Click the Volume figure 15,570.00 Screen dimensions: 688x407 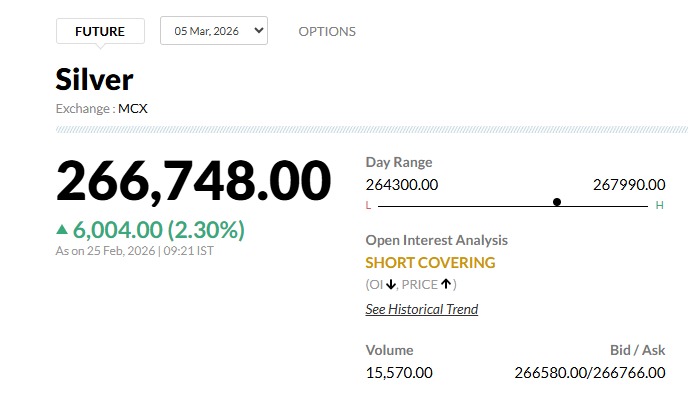tap(399, 372)
